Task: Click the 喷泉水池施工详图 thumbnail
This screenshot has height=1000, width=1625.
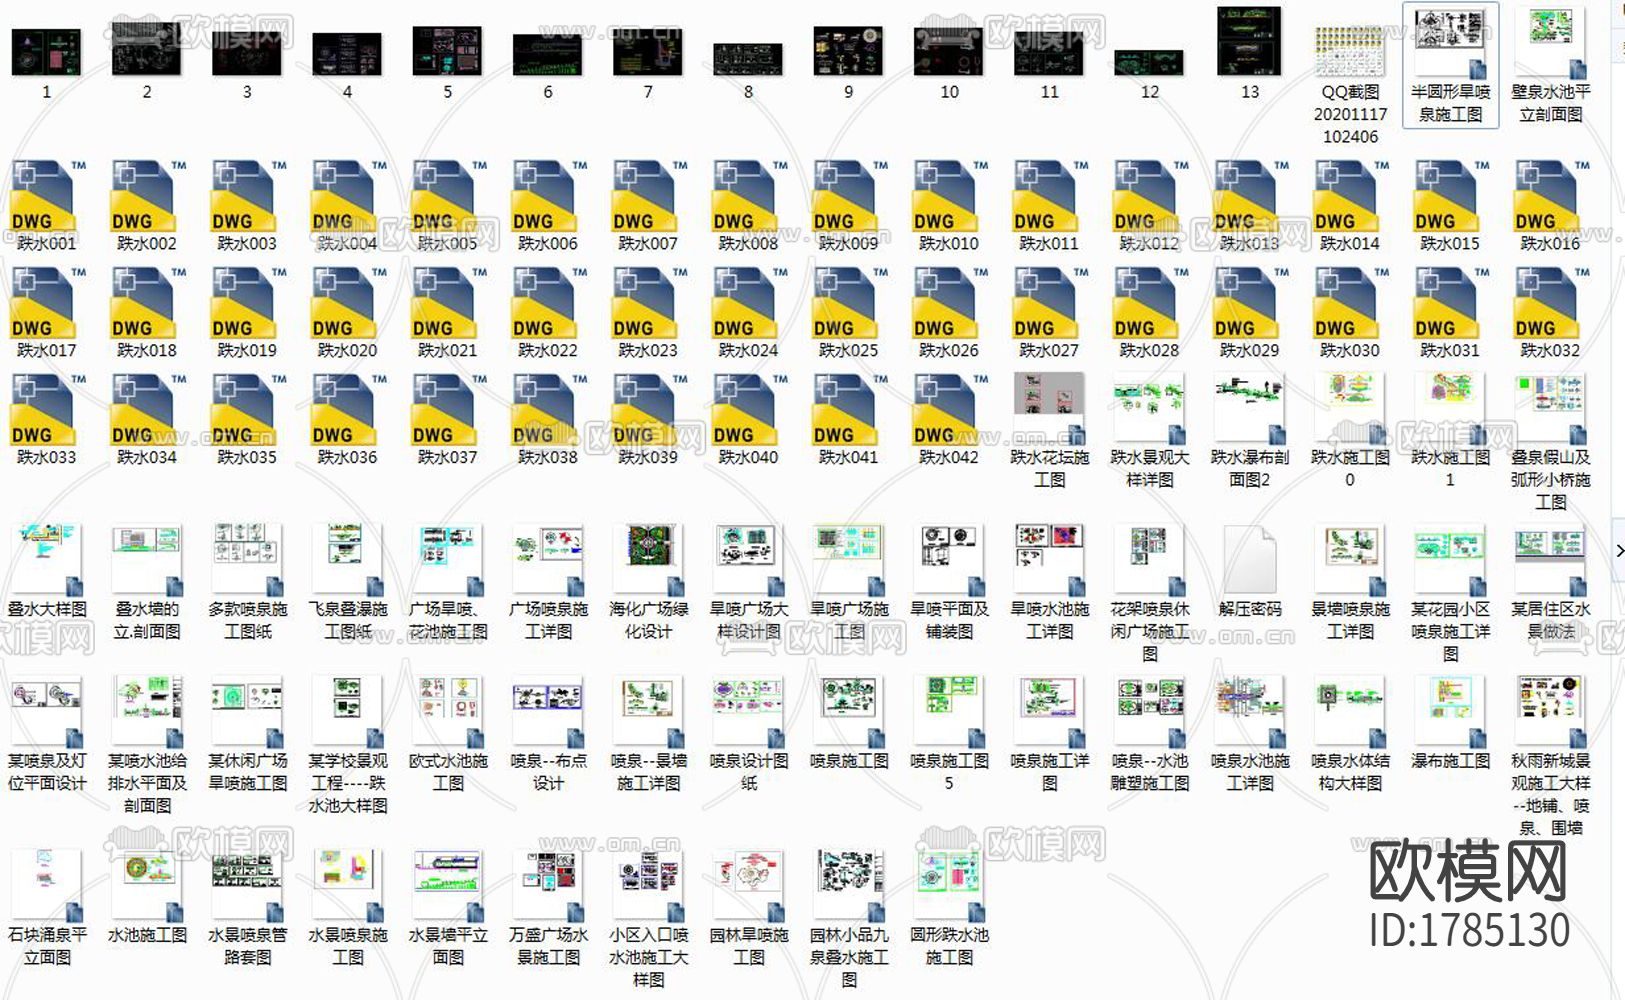Action: point(1250,712)
